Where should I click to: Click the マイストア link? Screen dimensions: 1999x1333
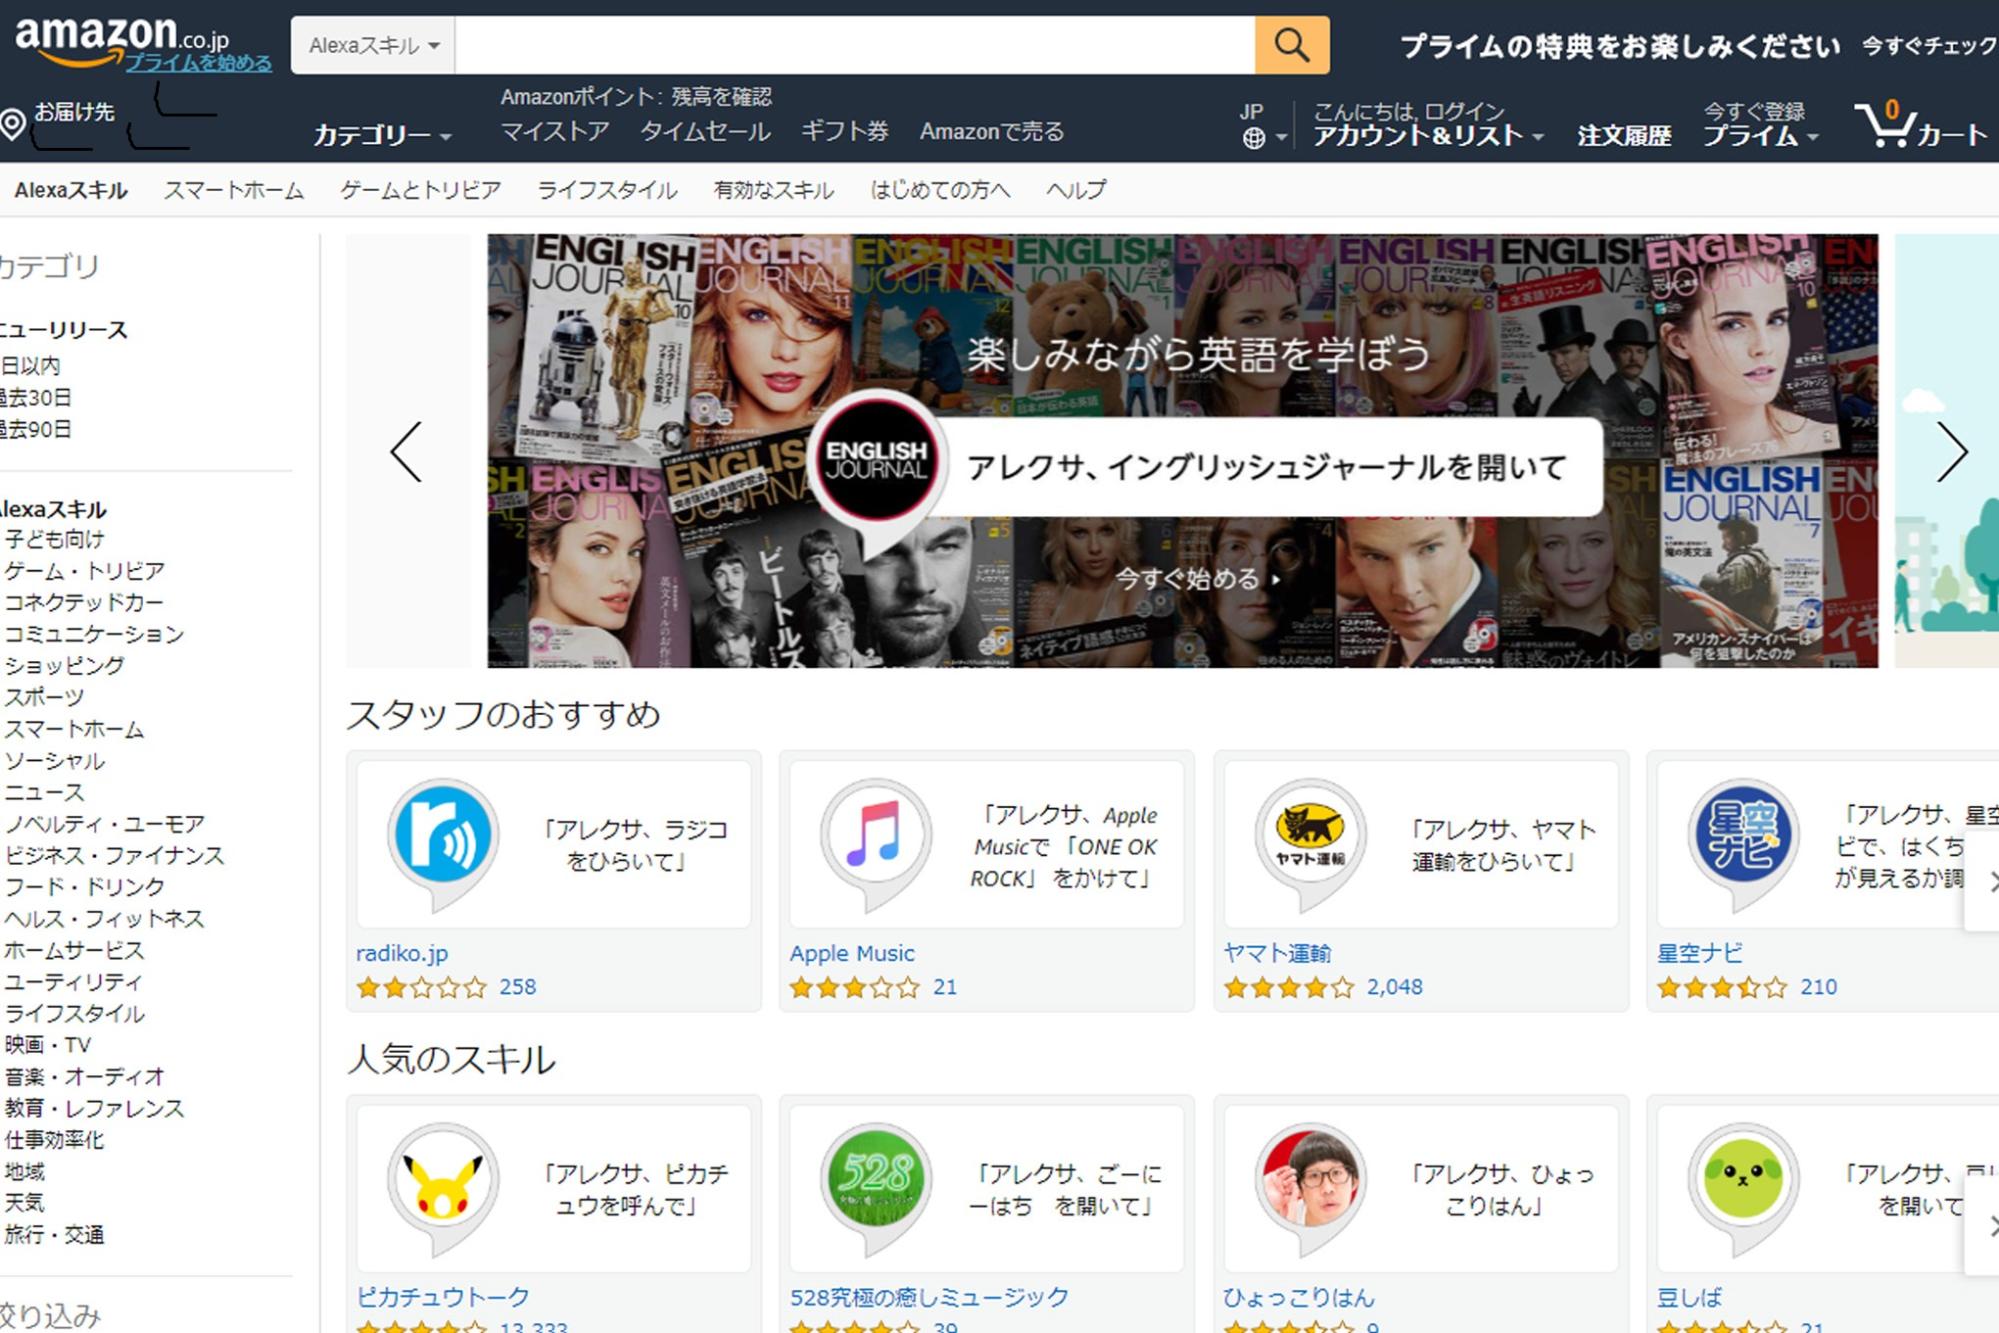555,132
